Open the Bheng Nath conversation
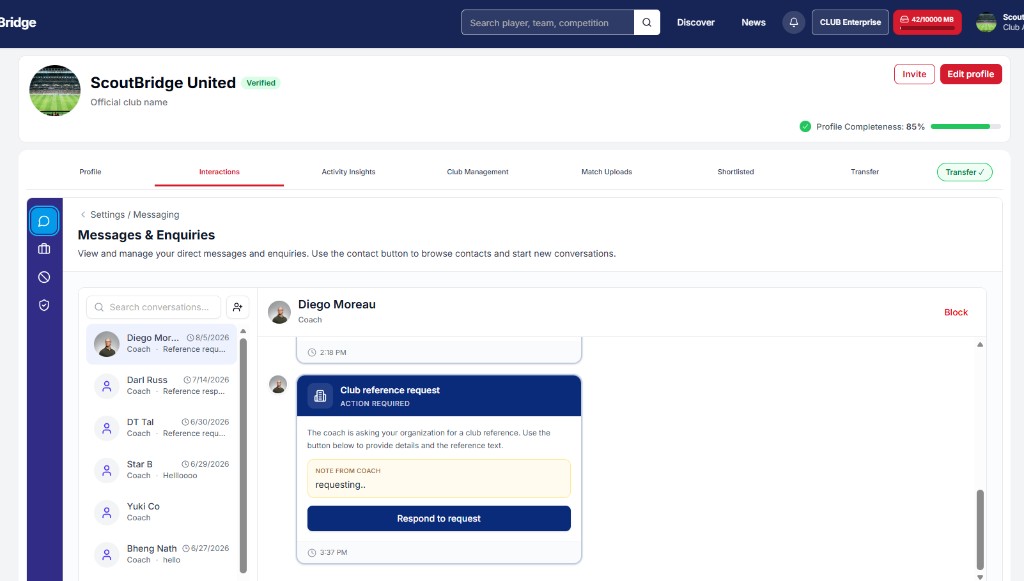Viewport: 1024px width, 581px height. pos(161,554)
